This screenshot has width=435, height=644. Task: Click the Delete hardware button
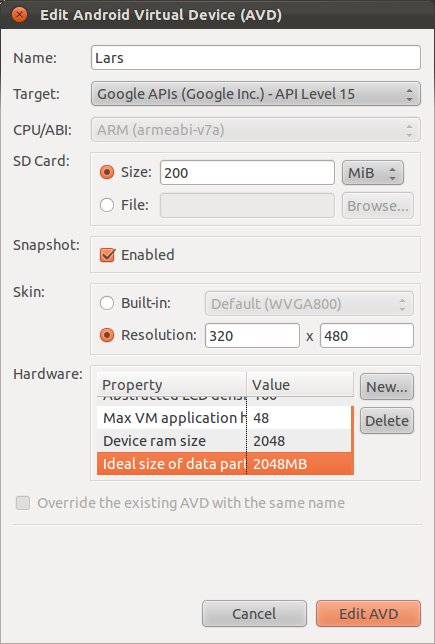click(x=387, y=421)
